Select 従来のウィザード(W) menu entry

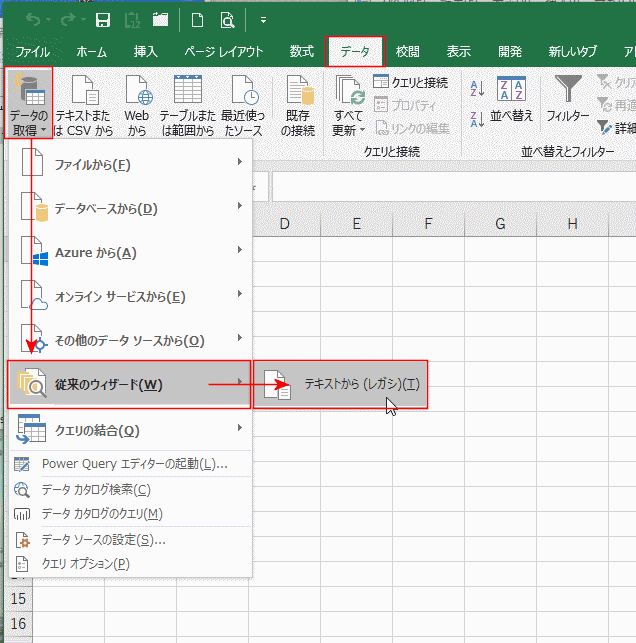point(129,384)
